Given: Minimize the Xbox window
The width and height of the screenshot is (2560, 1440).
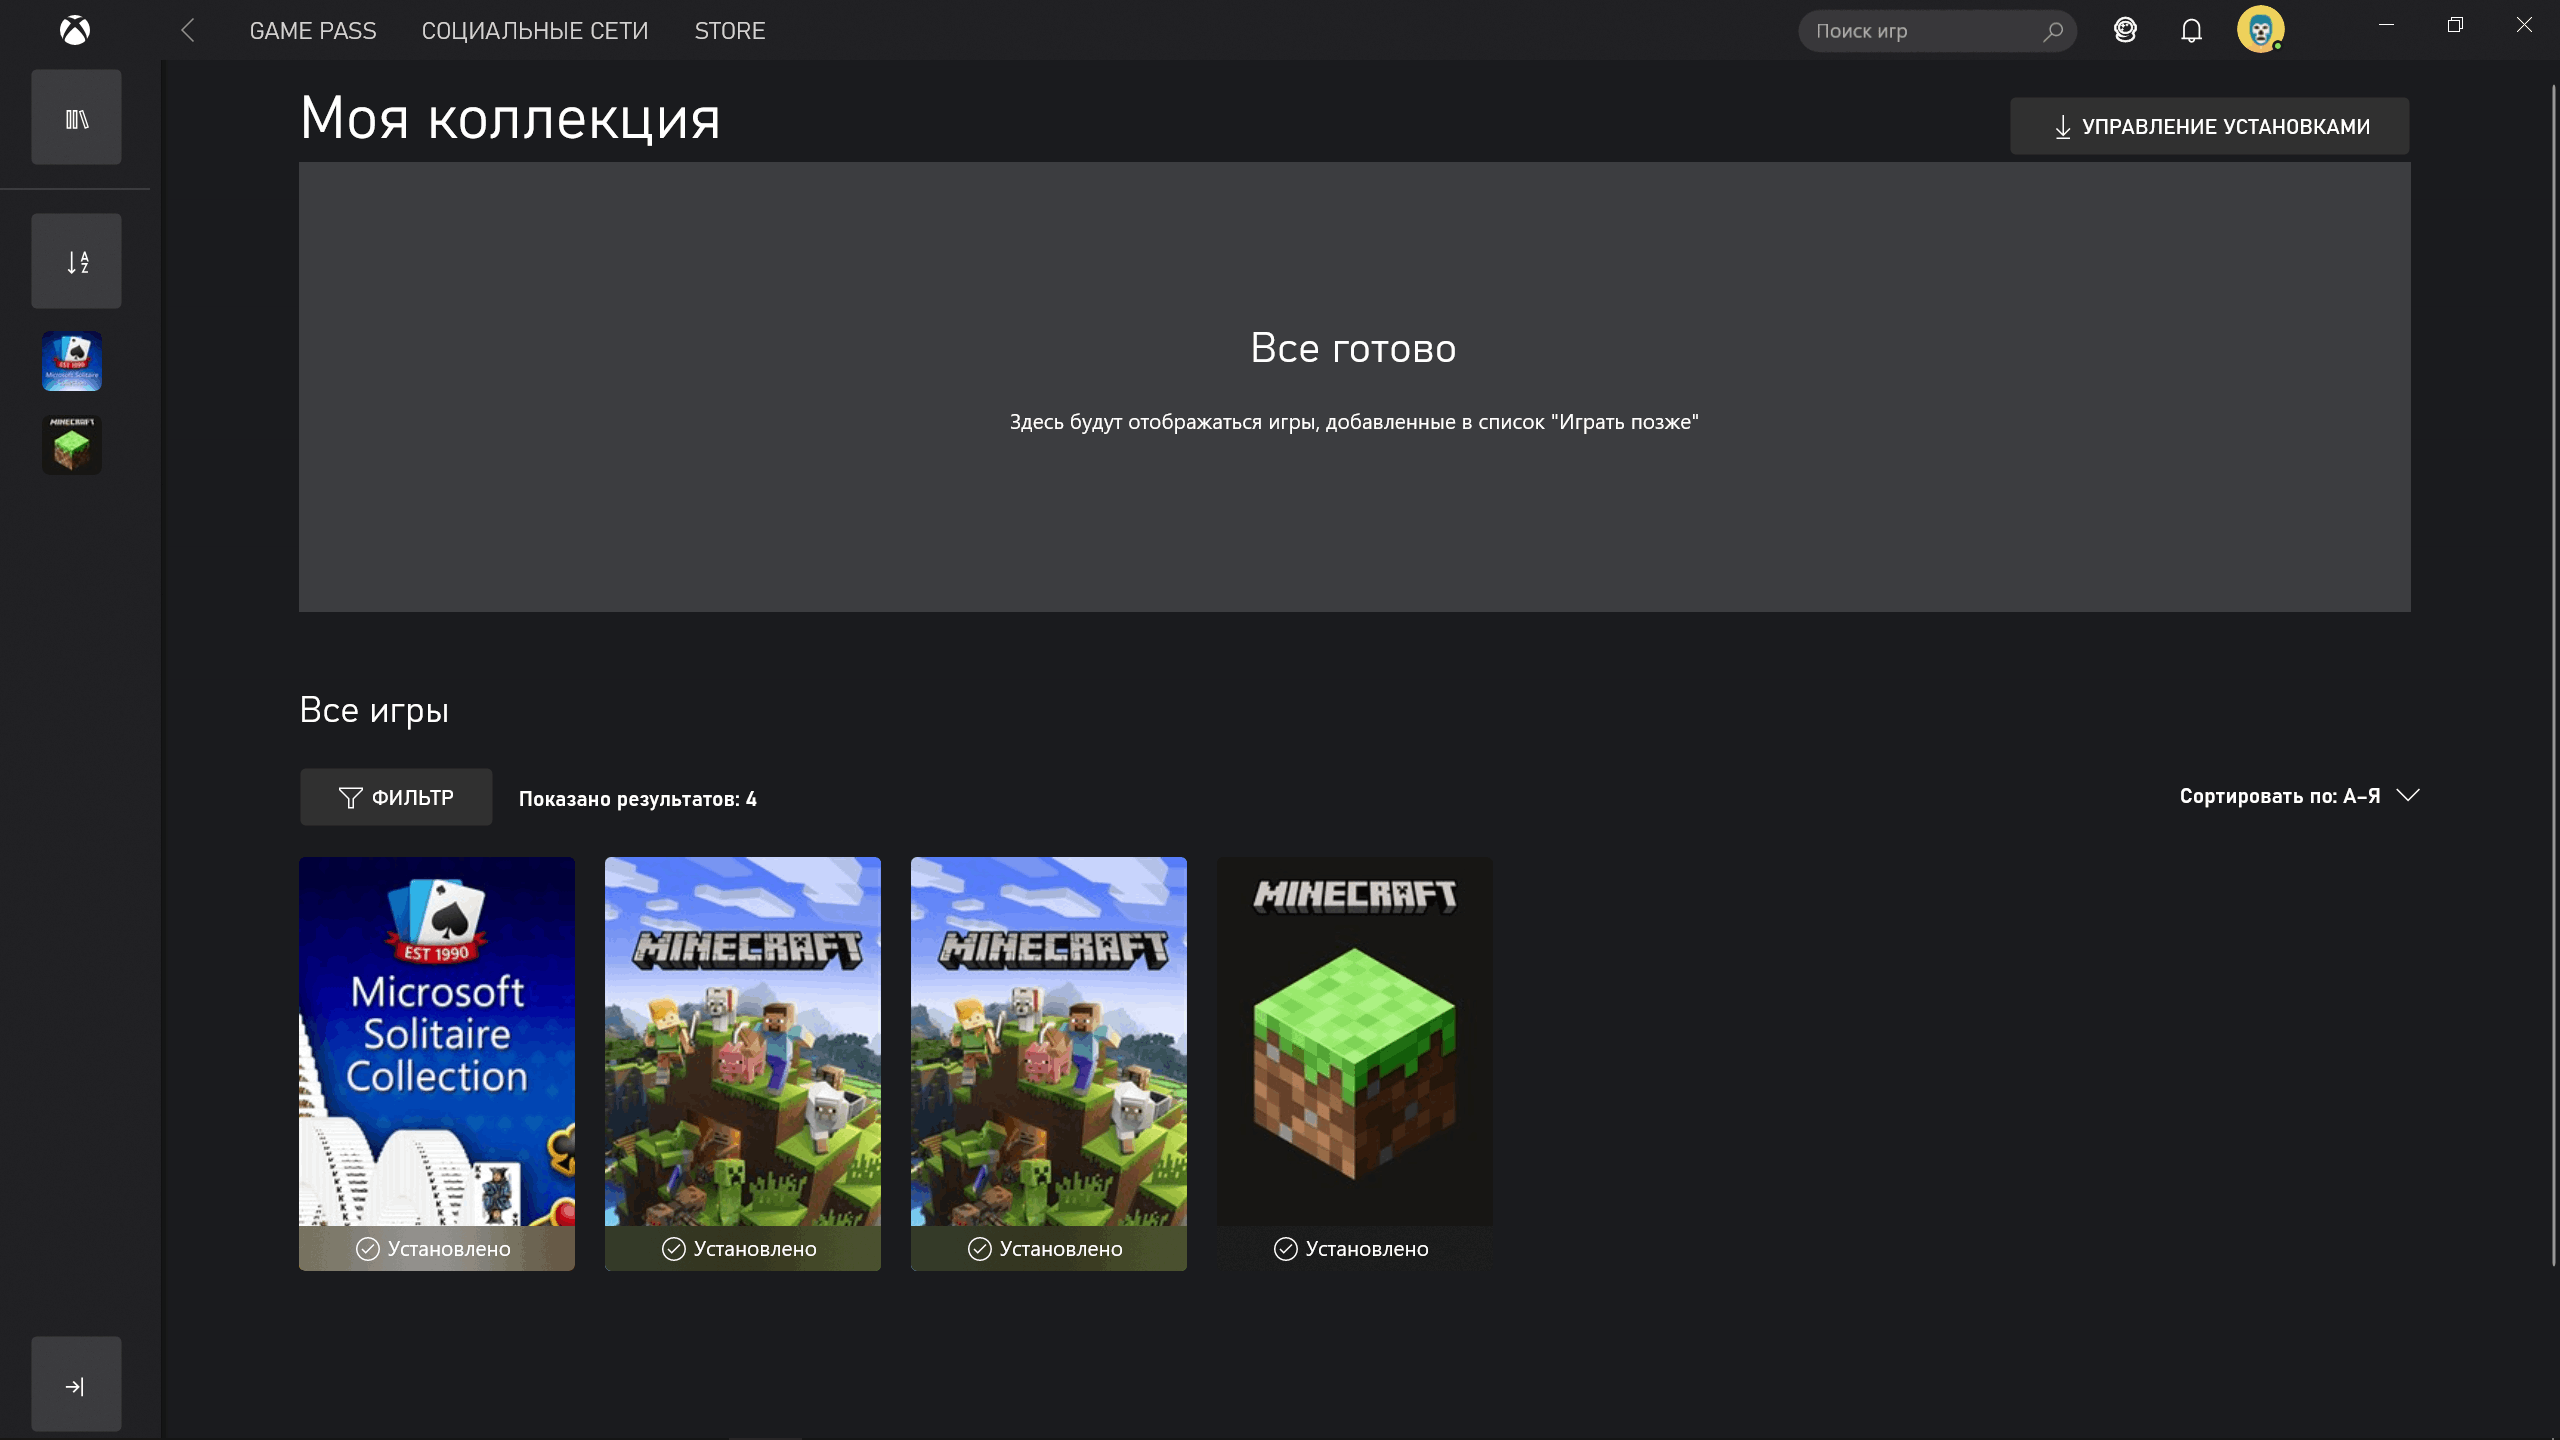Looking at the screenshot, I should tap(2387, 25).
